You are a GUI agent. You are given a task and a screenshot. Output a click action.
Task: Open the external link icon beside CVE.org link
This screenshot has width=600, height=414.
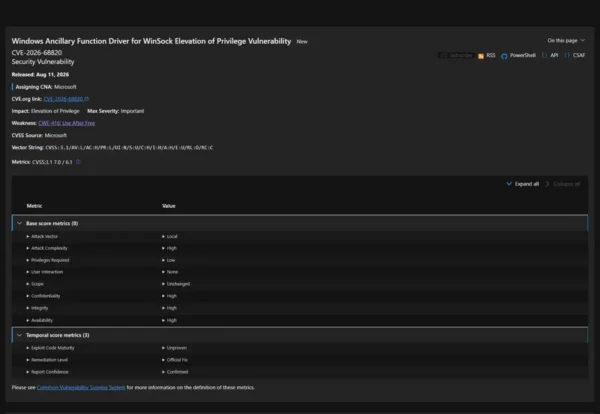tap(87, 99)
